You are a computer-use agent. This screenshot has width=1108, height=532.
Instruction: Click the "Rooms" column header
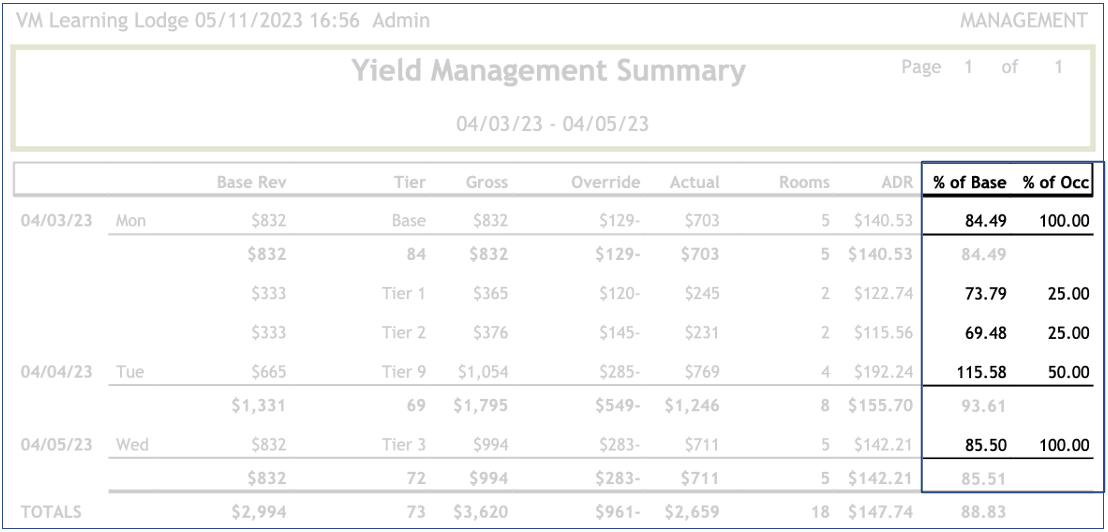[x=804, y=182]
